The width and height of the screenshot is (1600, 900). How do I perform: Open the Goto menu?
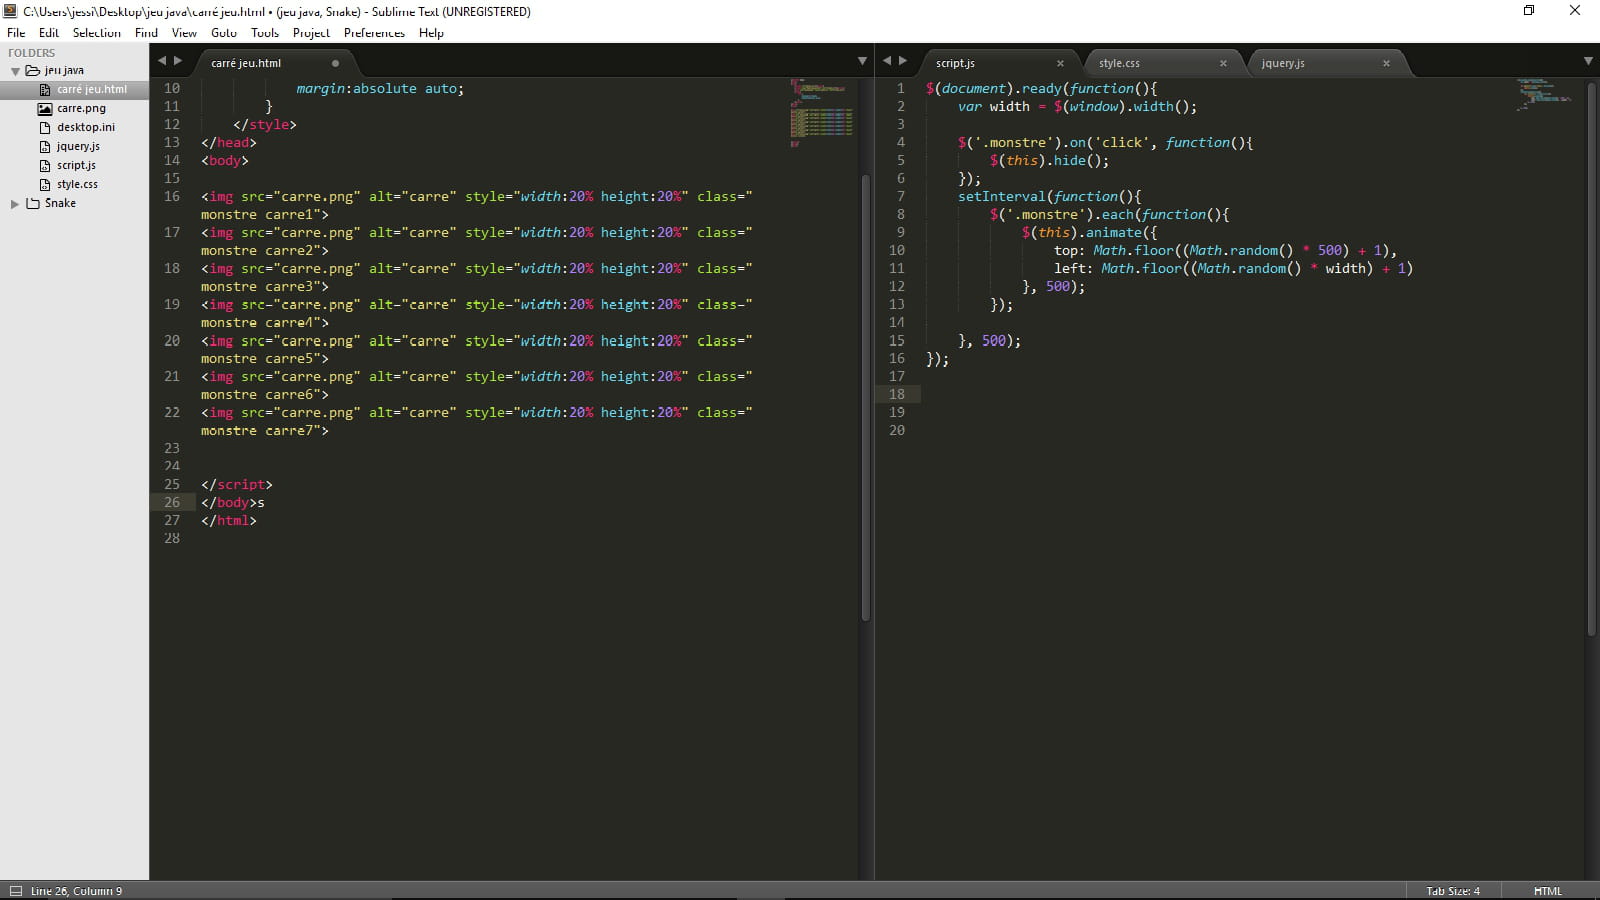pyautogui.click(x=224, y=32)
